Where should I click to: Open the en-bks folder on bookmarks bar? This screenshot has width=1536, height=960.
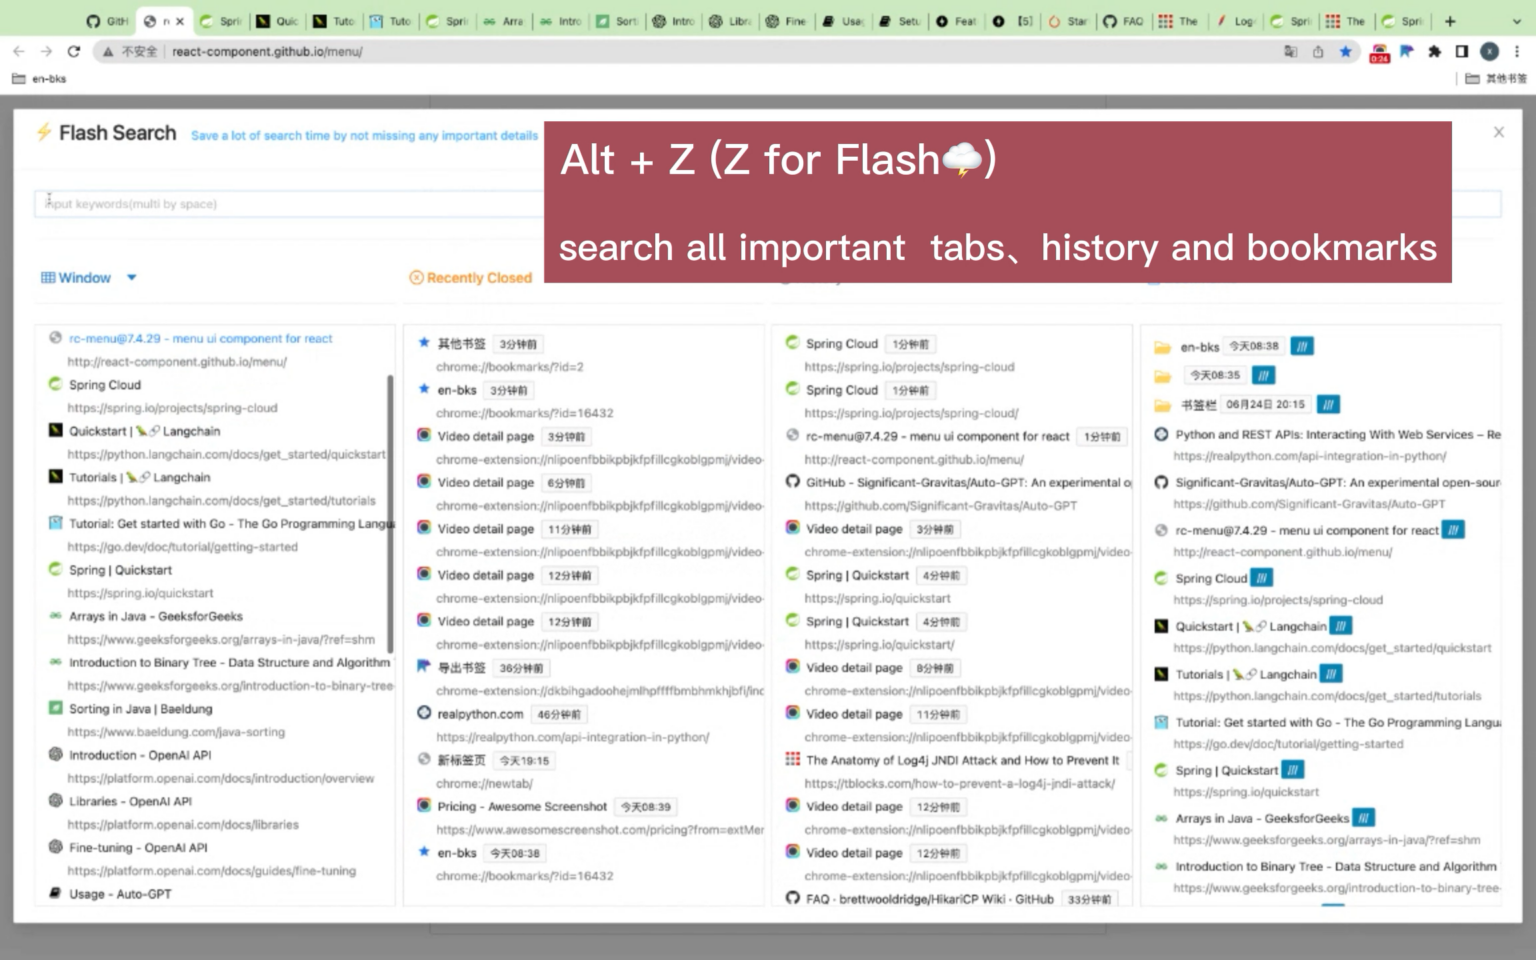click(x=39, y=78)
